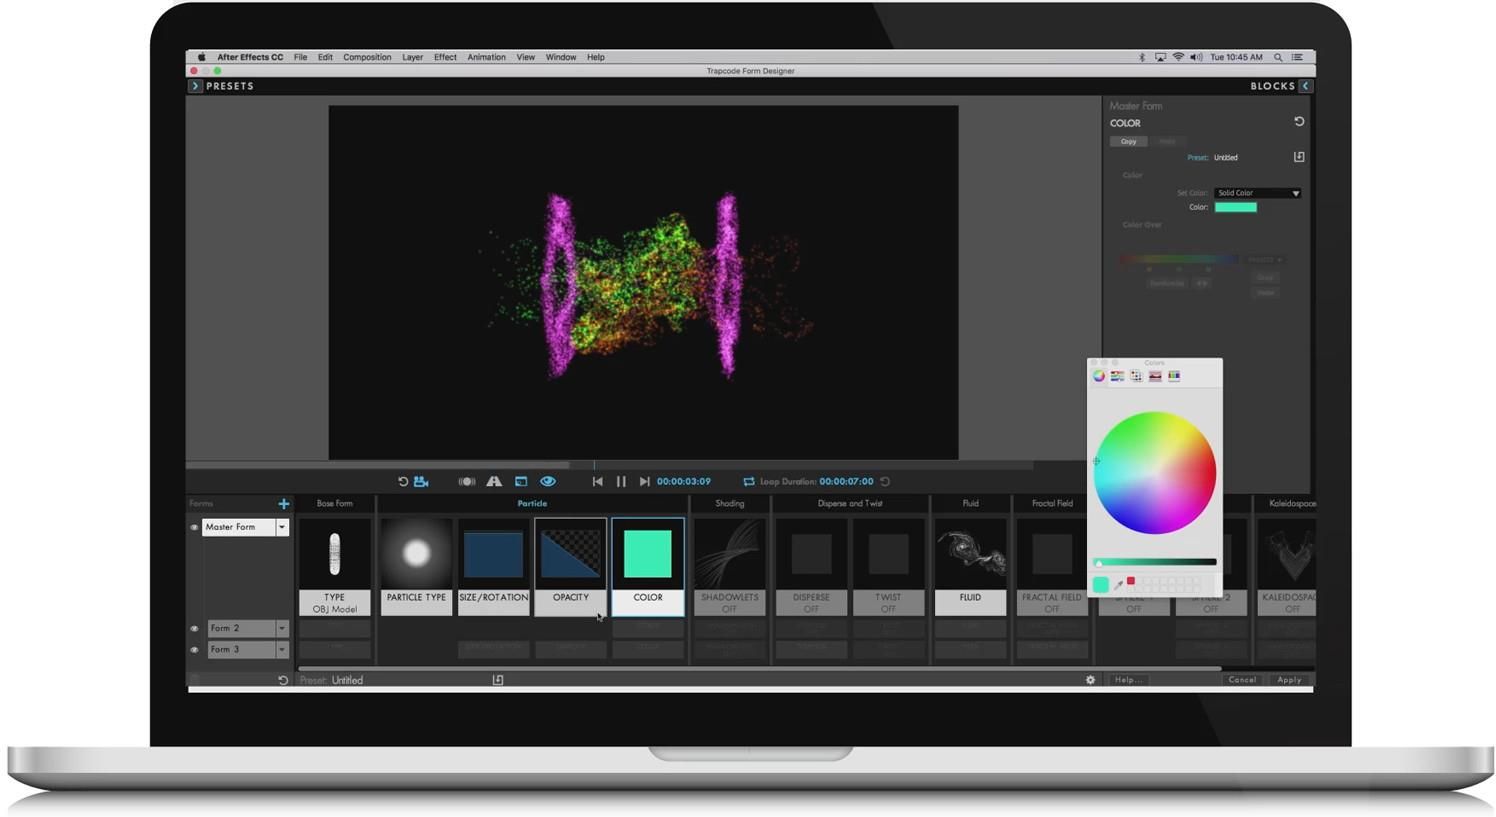Expand the PRESETS panel chevron
Screen dimensions: 1496x817
coord(196,86)
